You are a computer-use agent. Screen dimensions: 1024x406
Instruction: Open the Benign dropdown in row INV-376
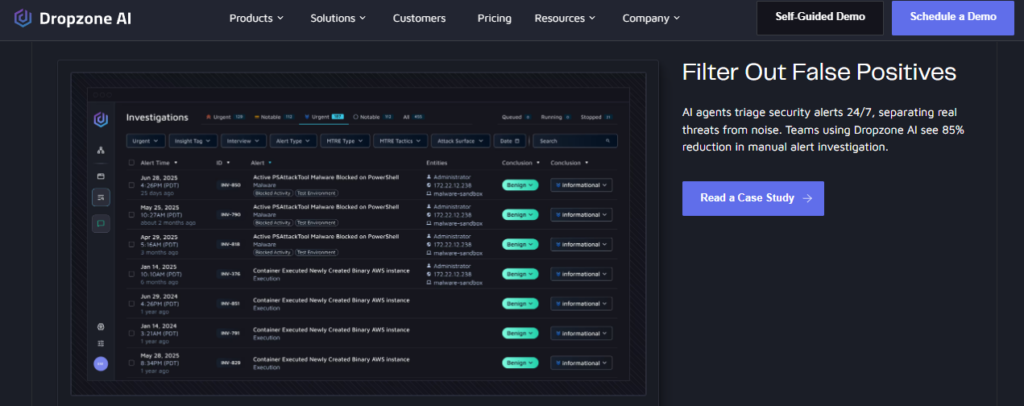click(520, 274)
